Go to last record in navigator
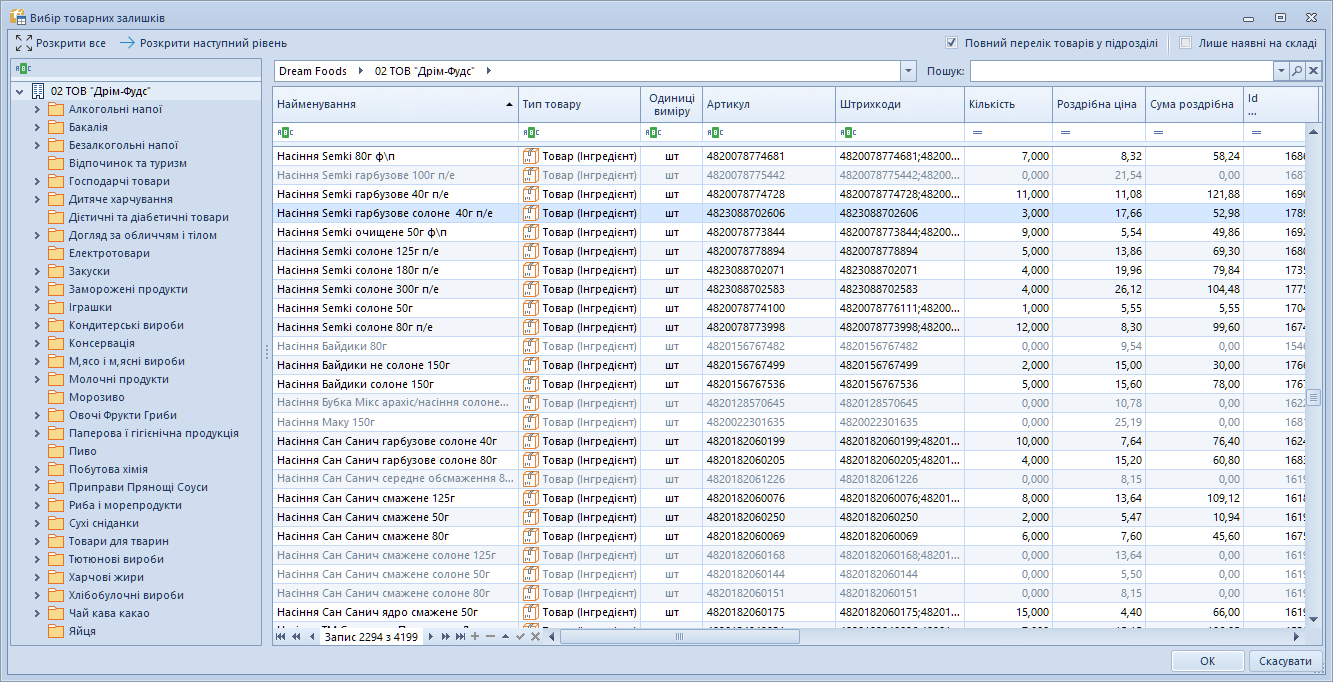 (460, 636)
